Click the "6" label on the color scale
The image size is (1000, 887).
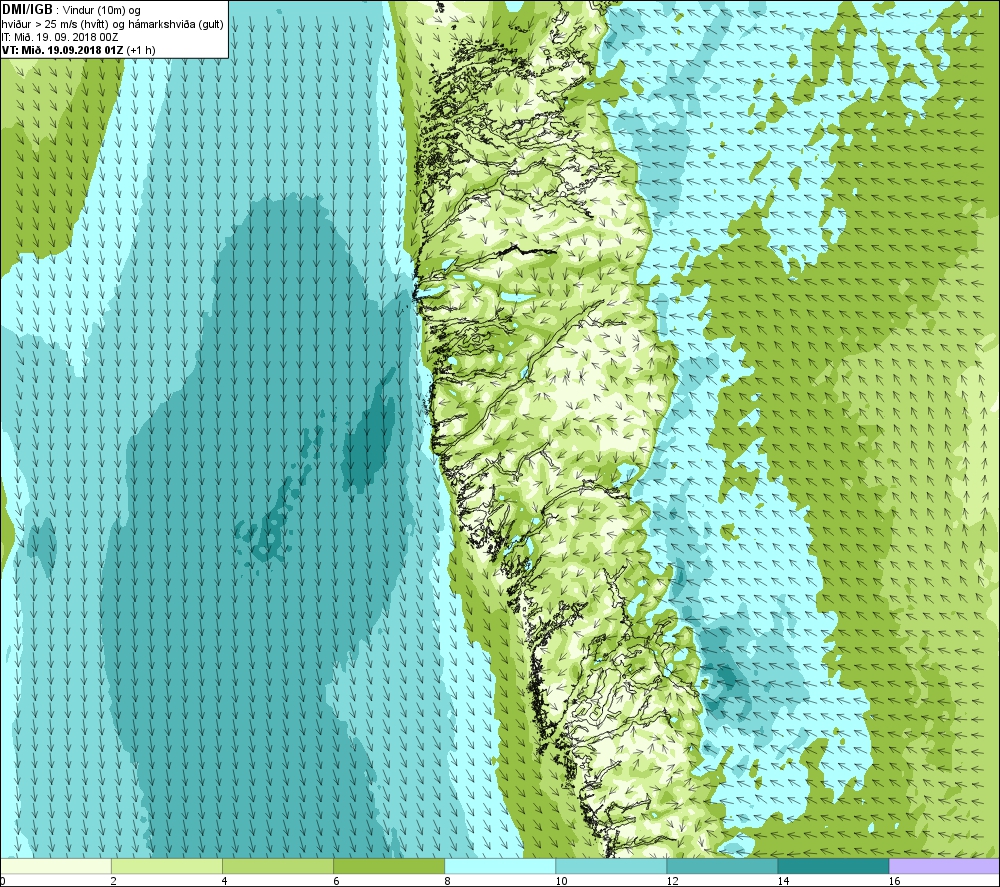(x=336, y=881)
